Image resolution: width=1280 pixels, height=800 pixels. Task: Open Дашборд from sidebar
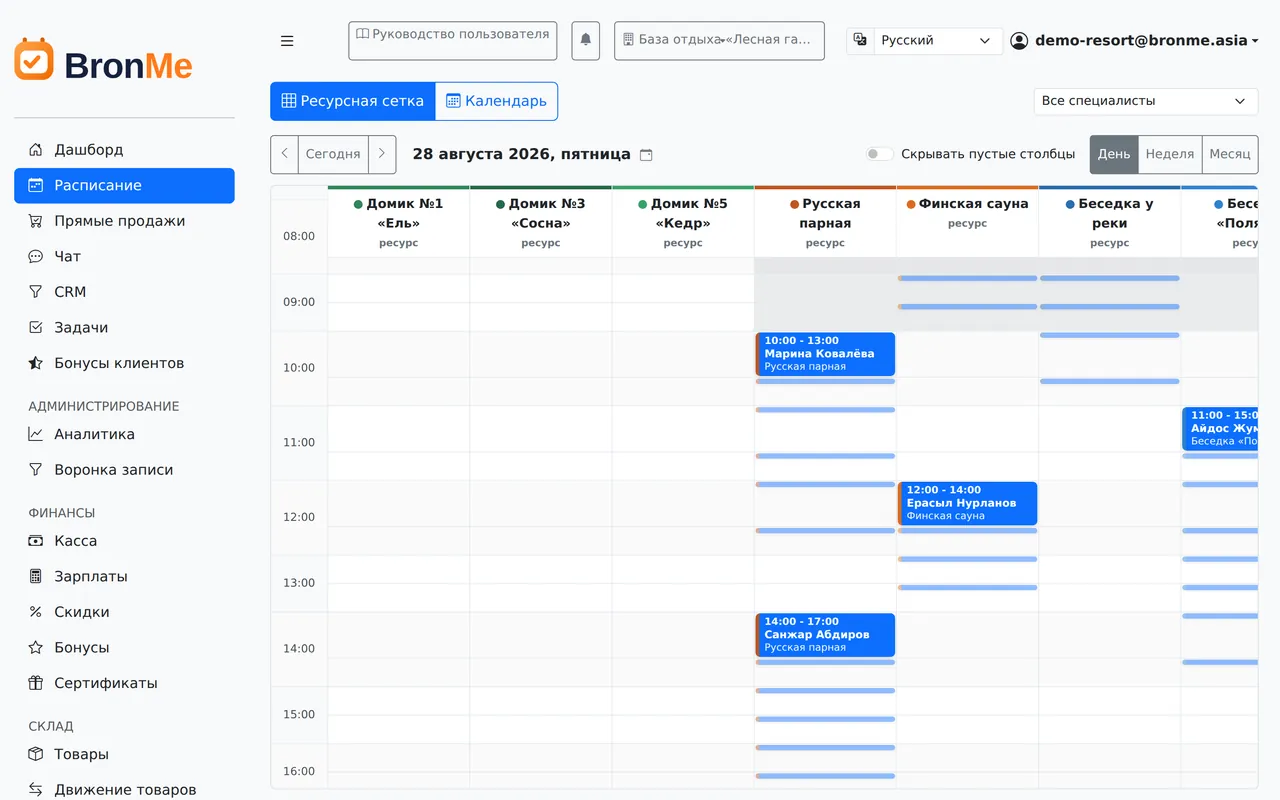[x=124, y=150]
